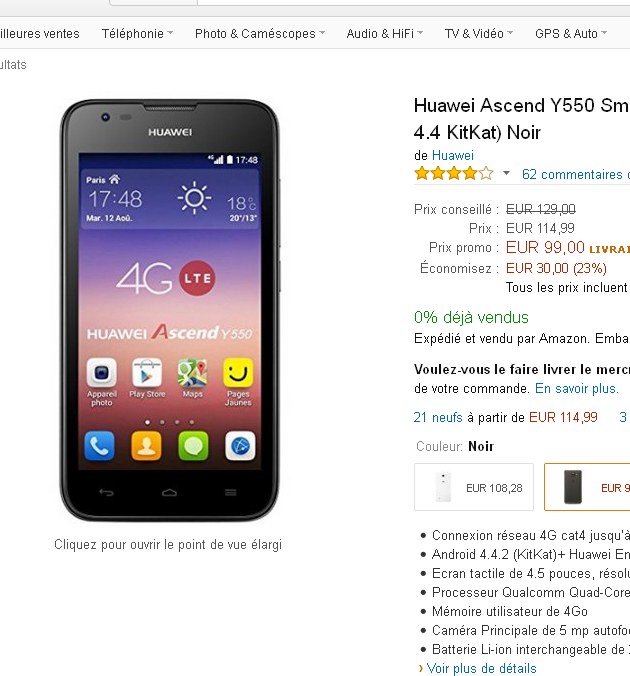The image size is (630, 676).
Task: Click the Voir plus chevron arrow
Action: tap(421, 669)
